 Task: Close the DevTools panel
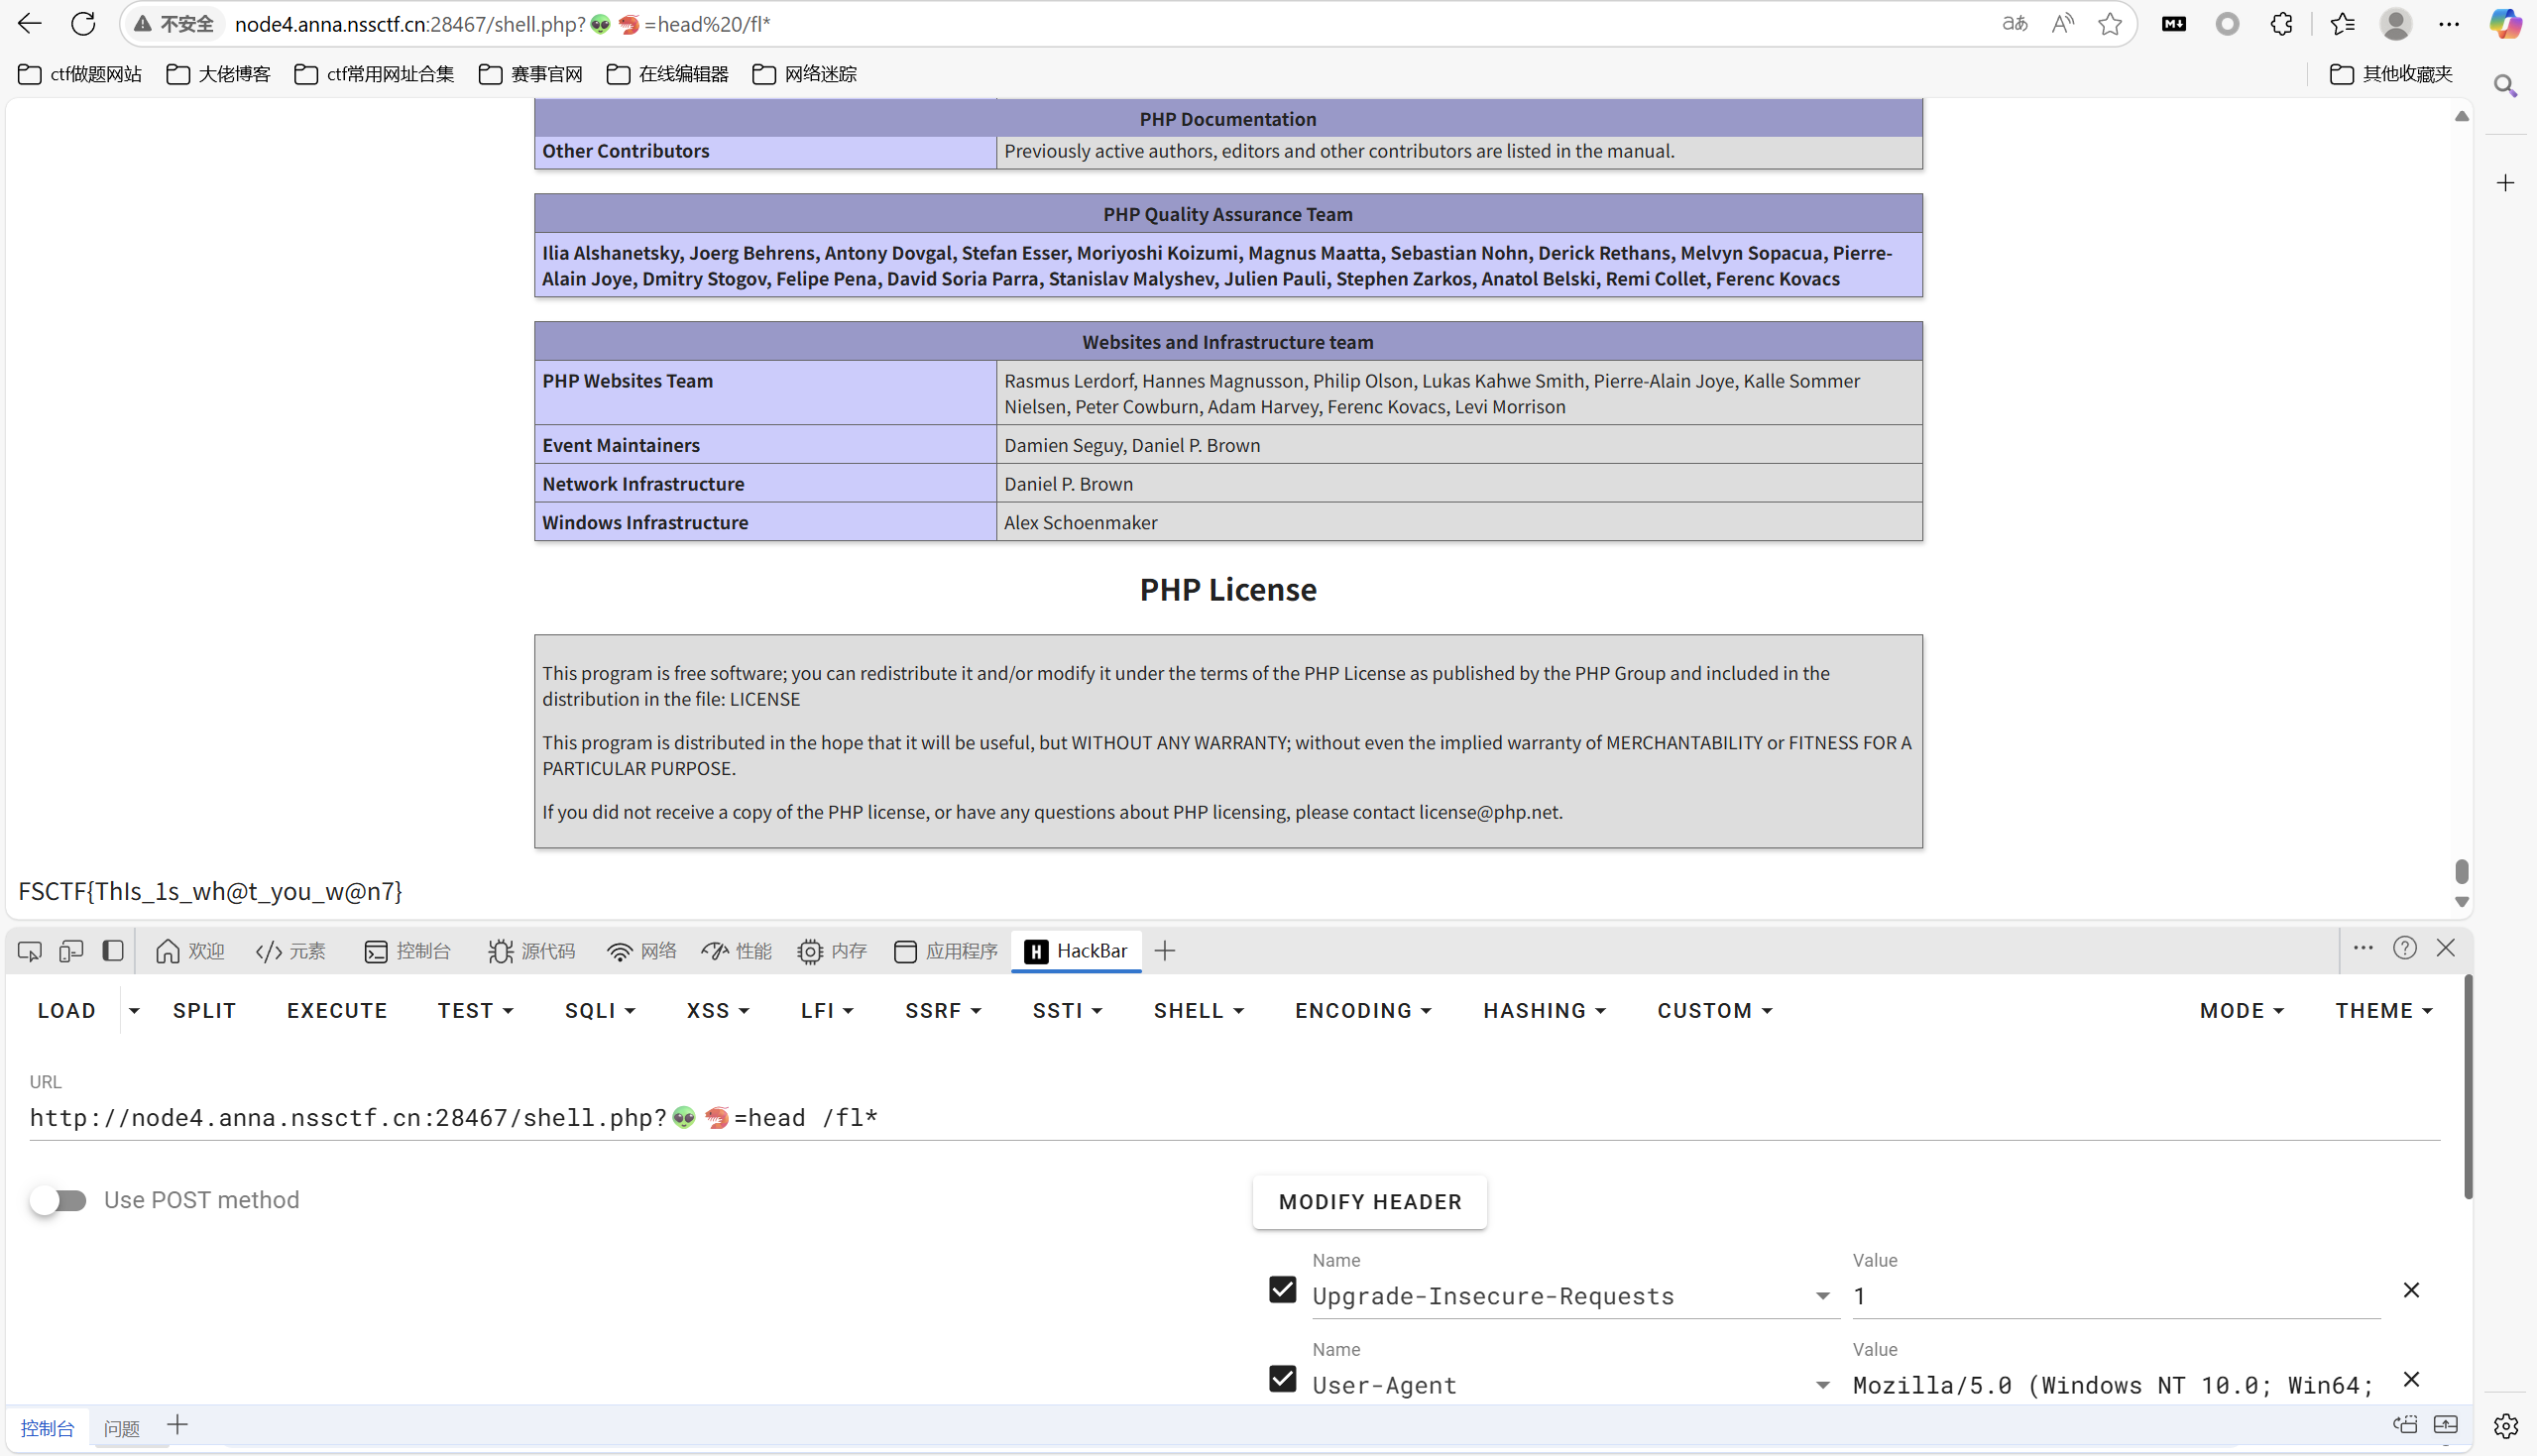coord(2446,948)
